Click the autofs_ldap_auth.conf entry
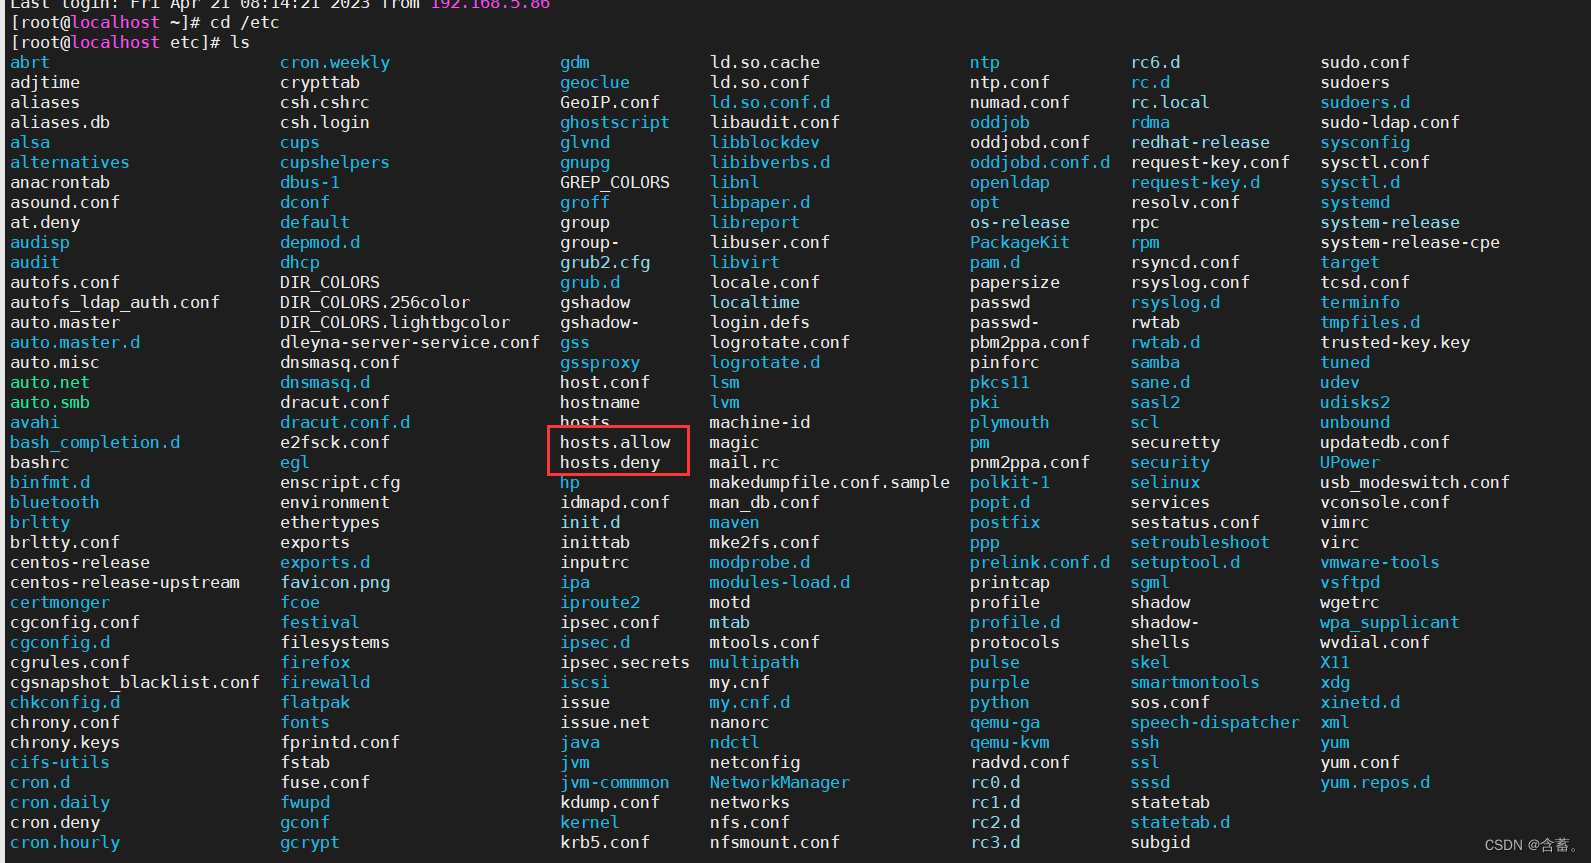 [115, 302]
